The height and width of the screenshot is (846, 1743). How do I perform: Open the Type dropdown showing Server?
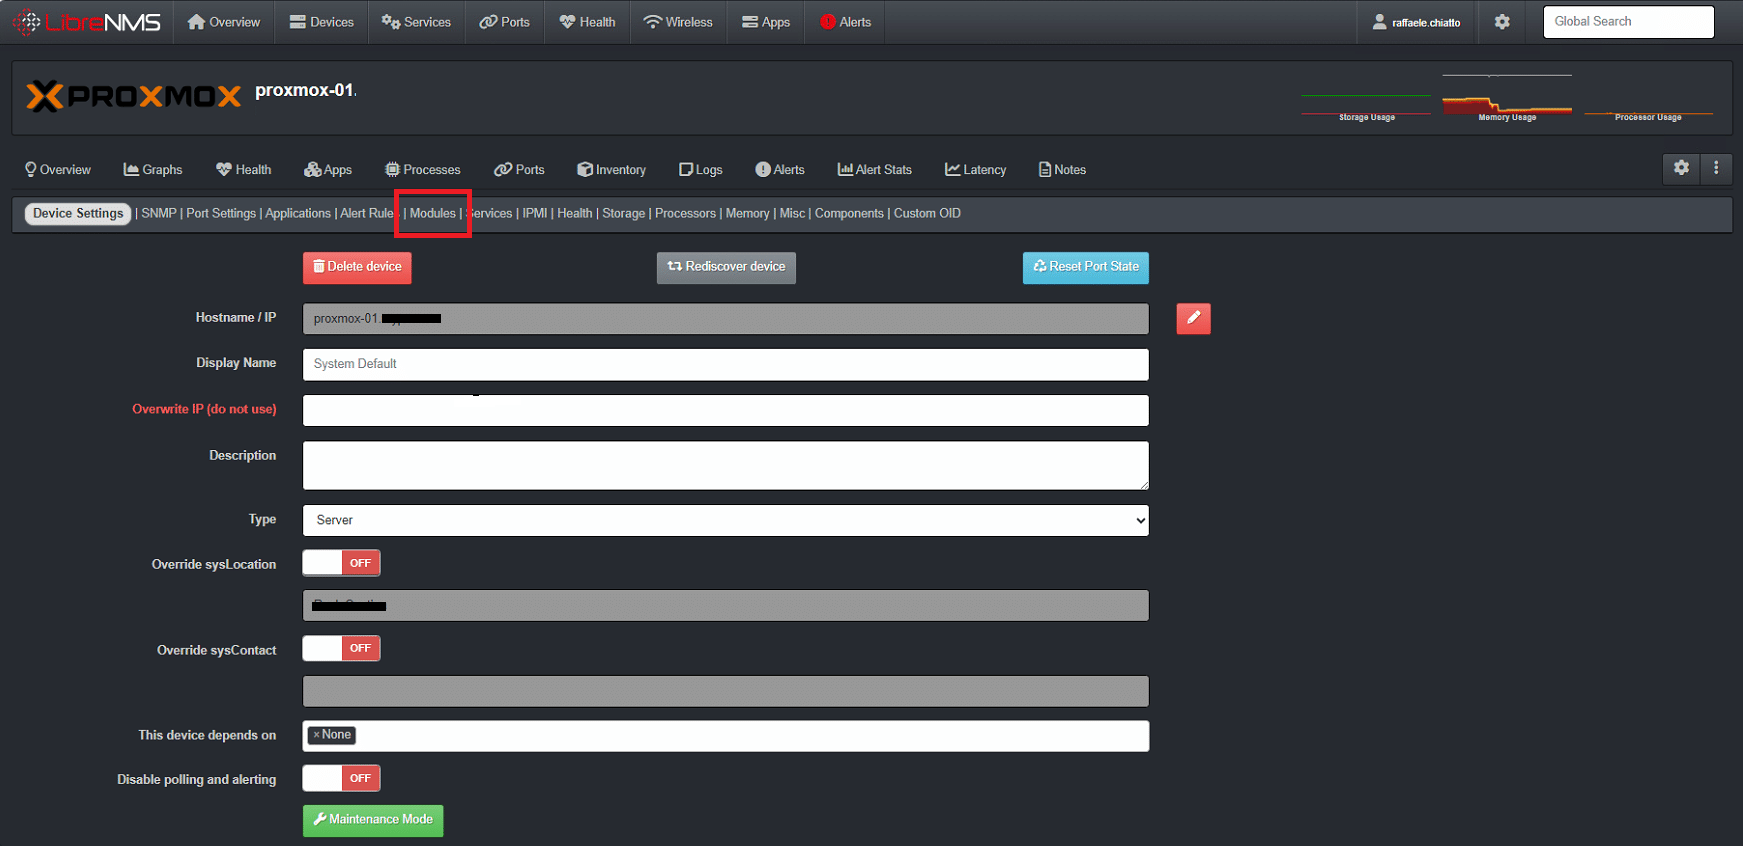point(726,520)
